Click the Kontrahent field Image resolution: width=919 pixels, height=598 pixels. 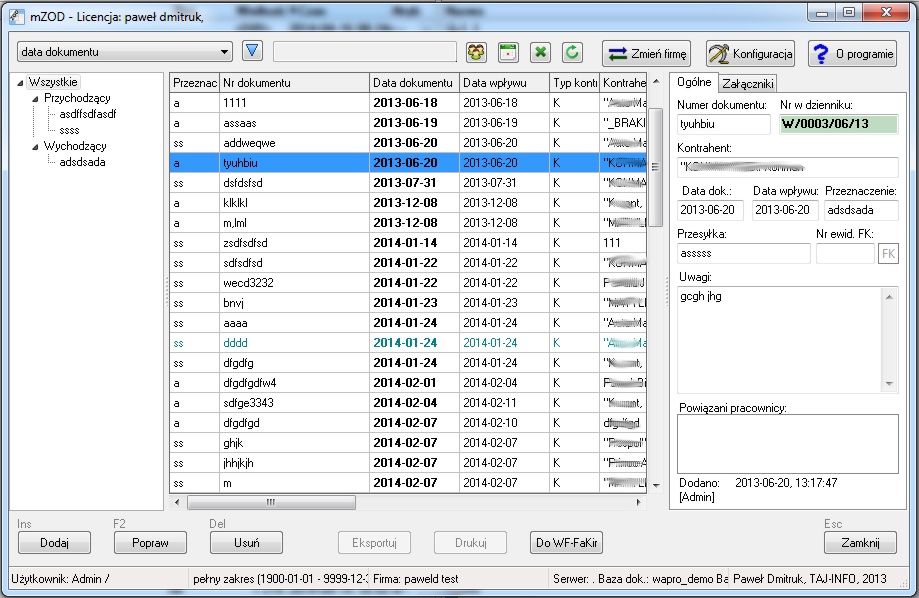pyautogui.click(x=788, y=167)
